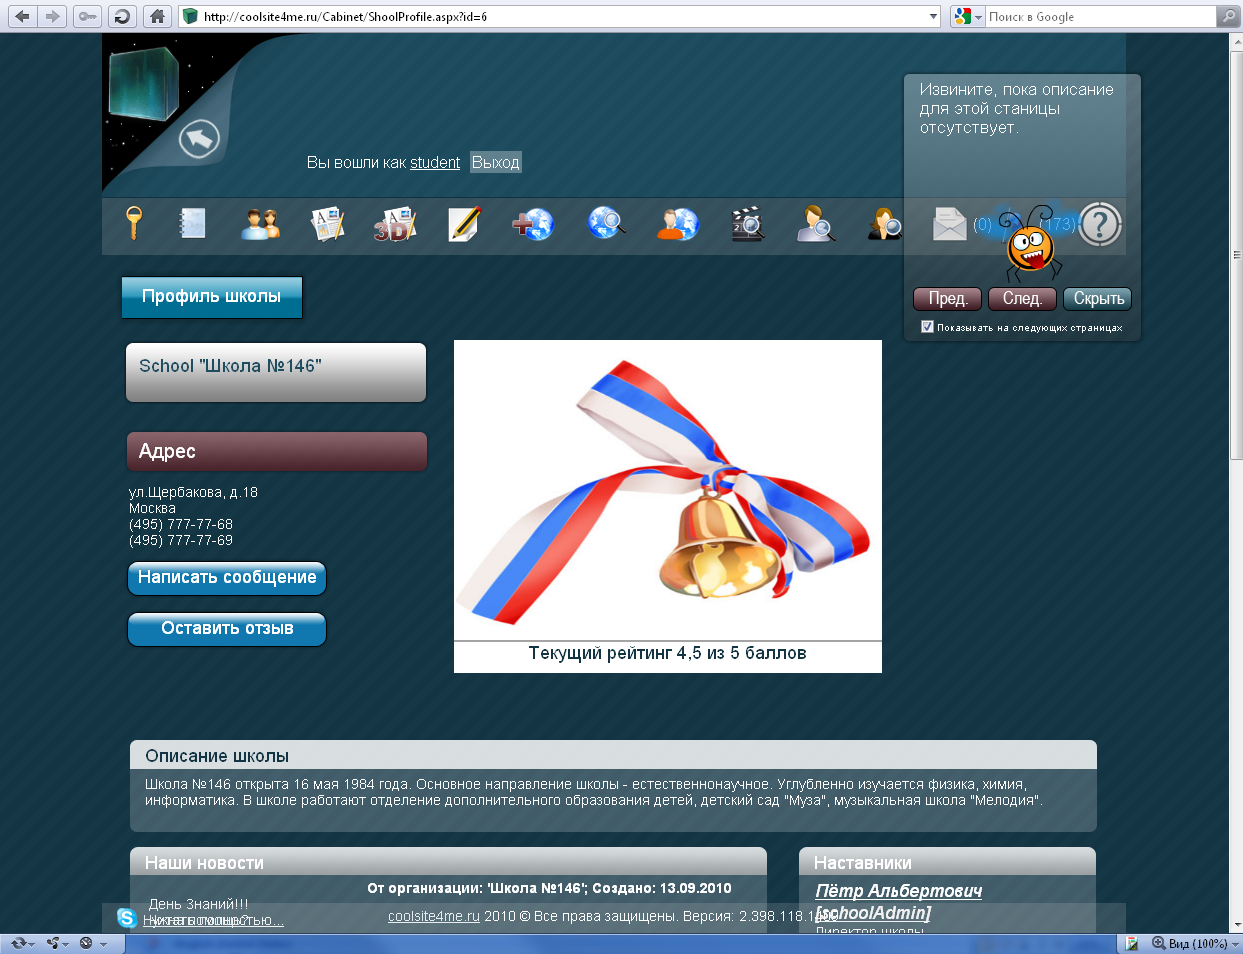
Task: Click the person with globe icon
Action: coord(676,225)
